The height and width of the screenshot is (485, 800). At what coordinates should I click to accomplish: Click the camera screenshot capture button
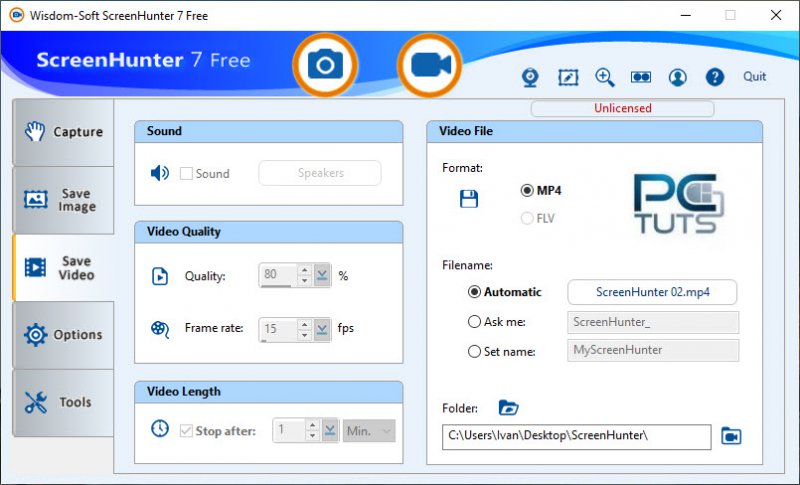[325, 65]
